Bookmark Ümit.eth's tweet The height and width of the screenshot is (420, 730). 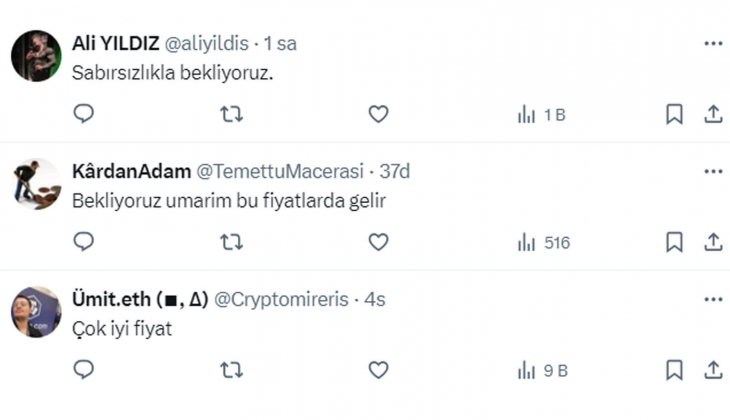pos(674,370)
